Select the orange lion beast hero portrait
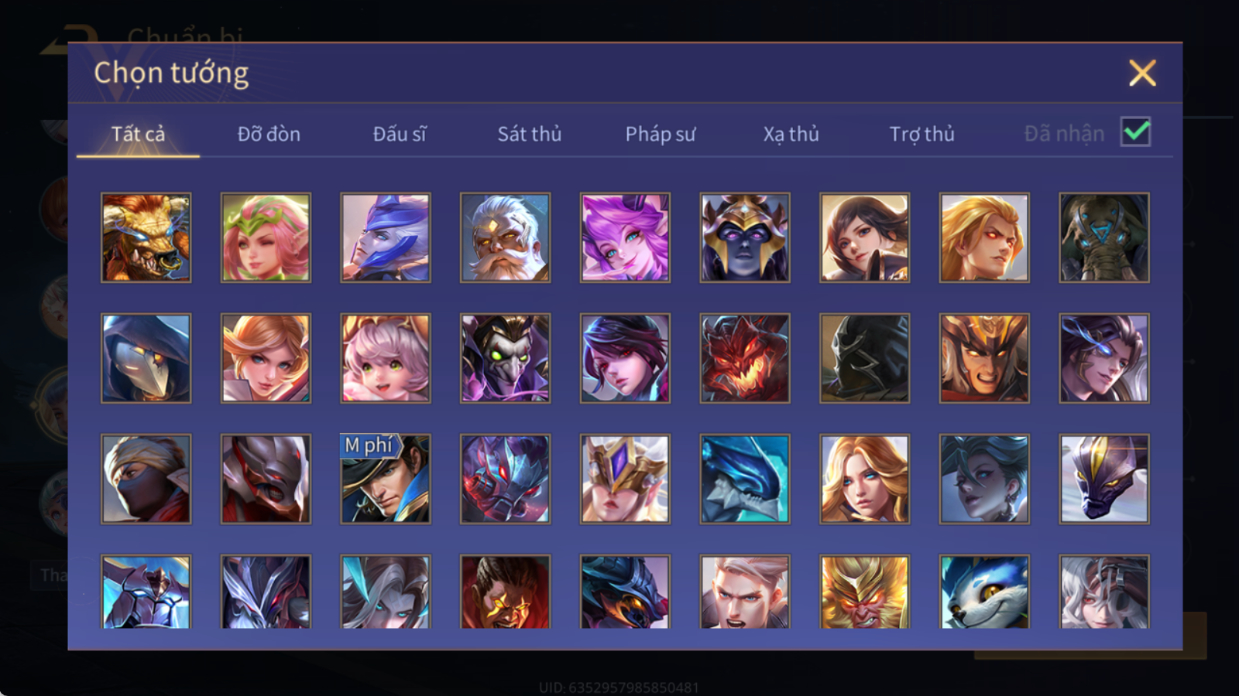The width and height of the screenshot is (1239, 696). 146,238
